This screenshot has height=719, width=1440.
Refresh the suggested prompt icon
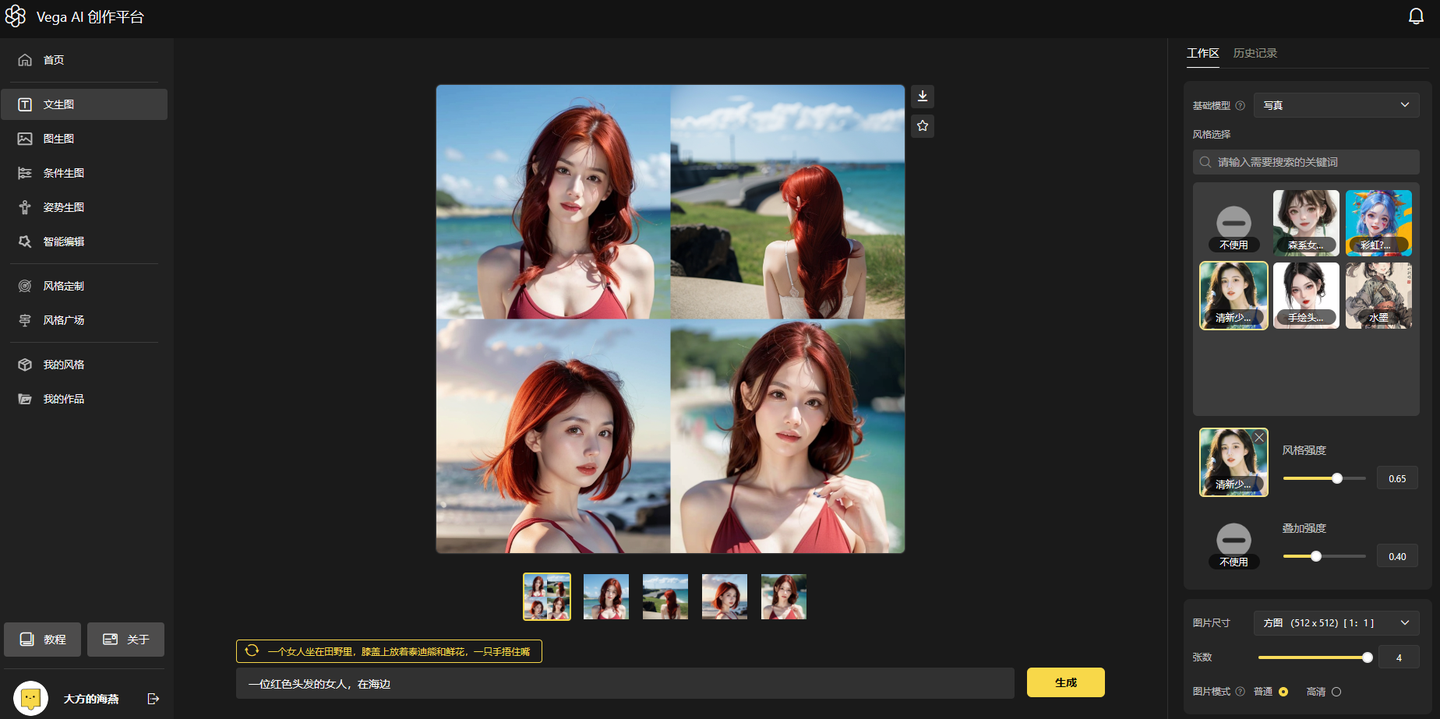pos(252,651)
